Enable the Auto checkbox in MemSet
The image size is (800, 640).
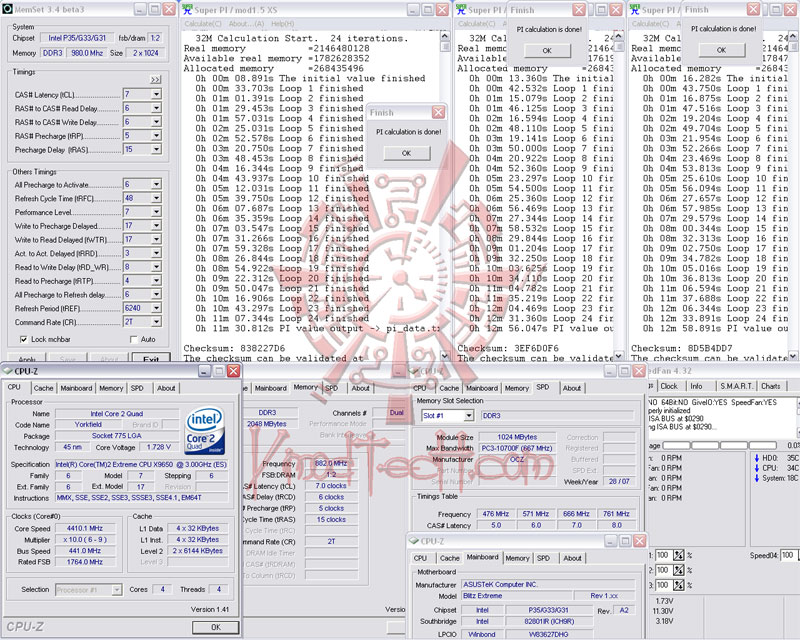pyautogui.click(x=134, y=339)
